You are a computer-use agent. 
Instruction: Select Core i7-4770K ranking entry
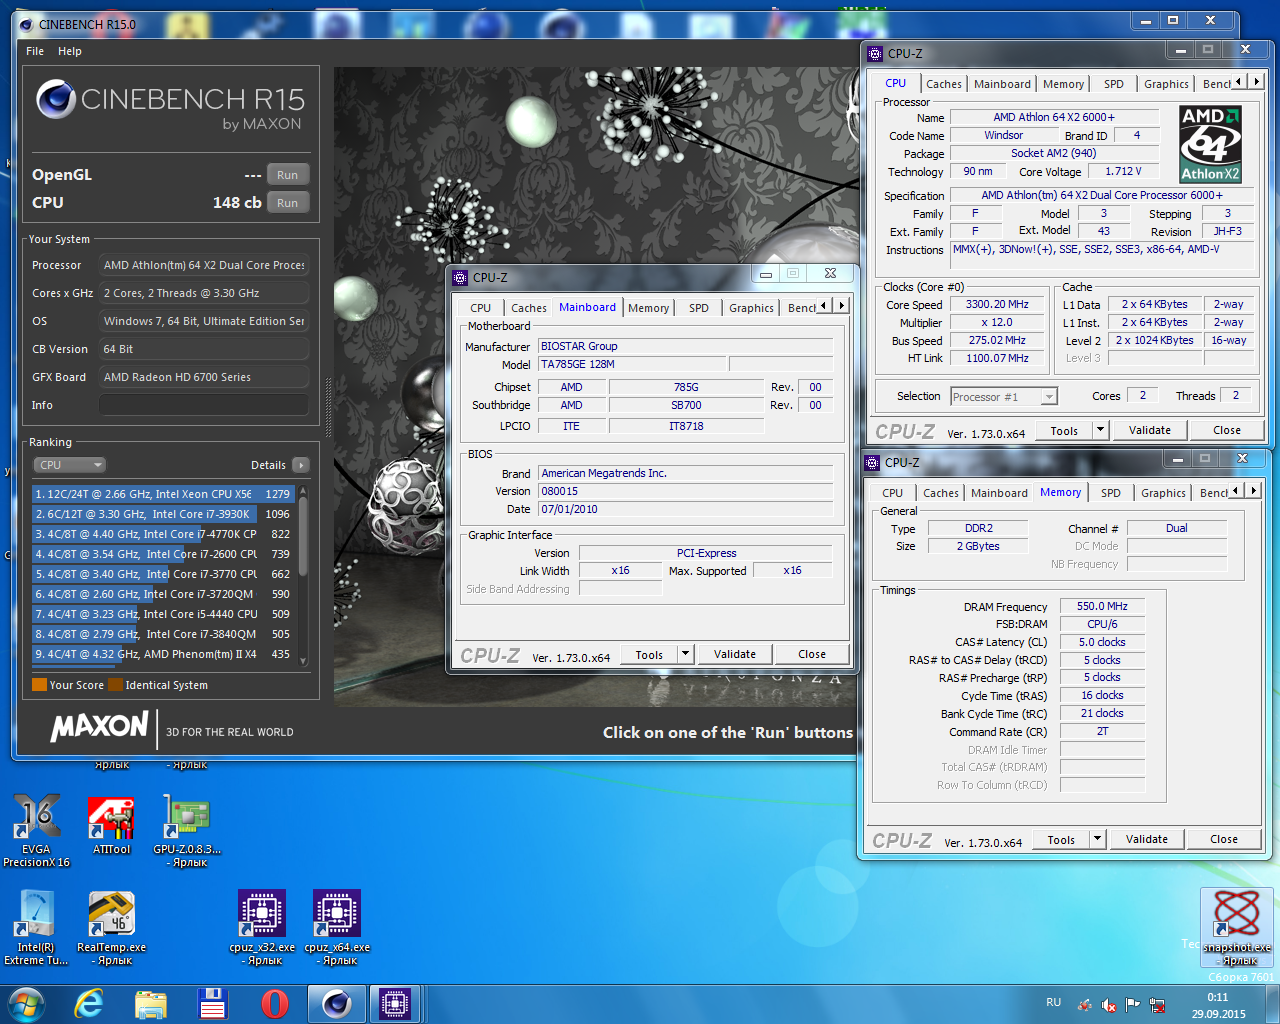163,534
